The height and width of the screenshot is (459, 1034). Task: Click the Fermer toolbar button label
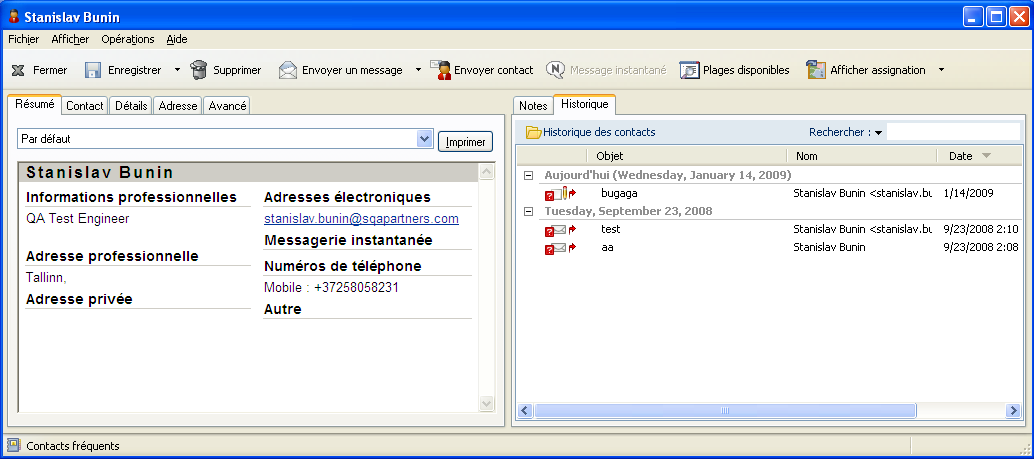pos(50,70)
